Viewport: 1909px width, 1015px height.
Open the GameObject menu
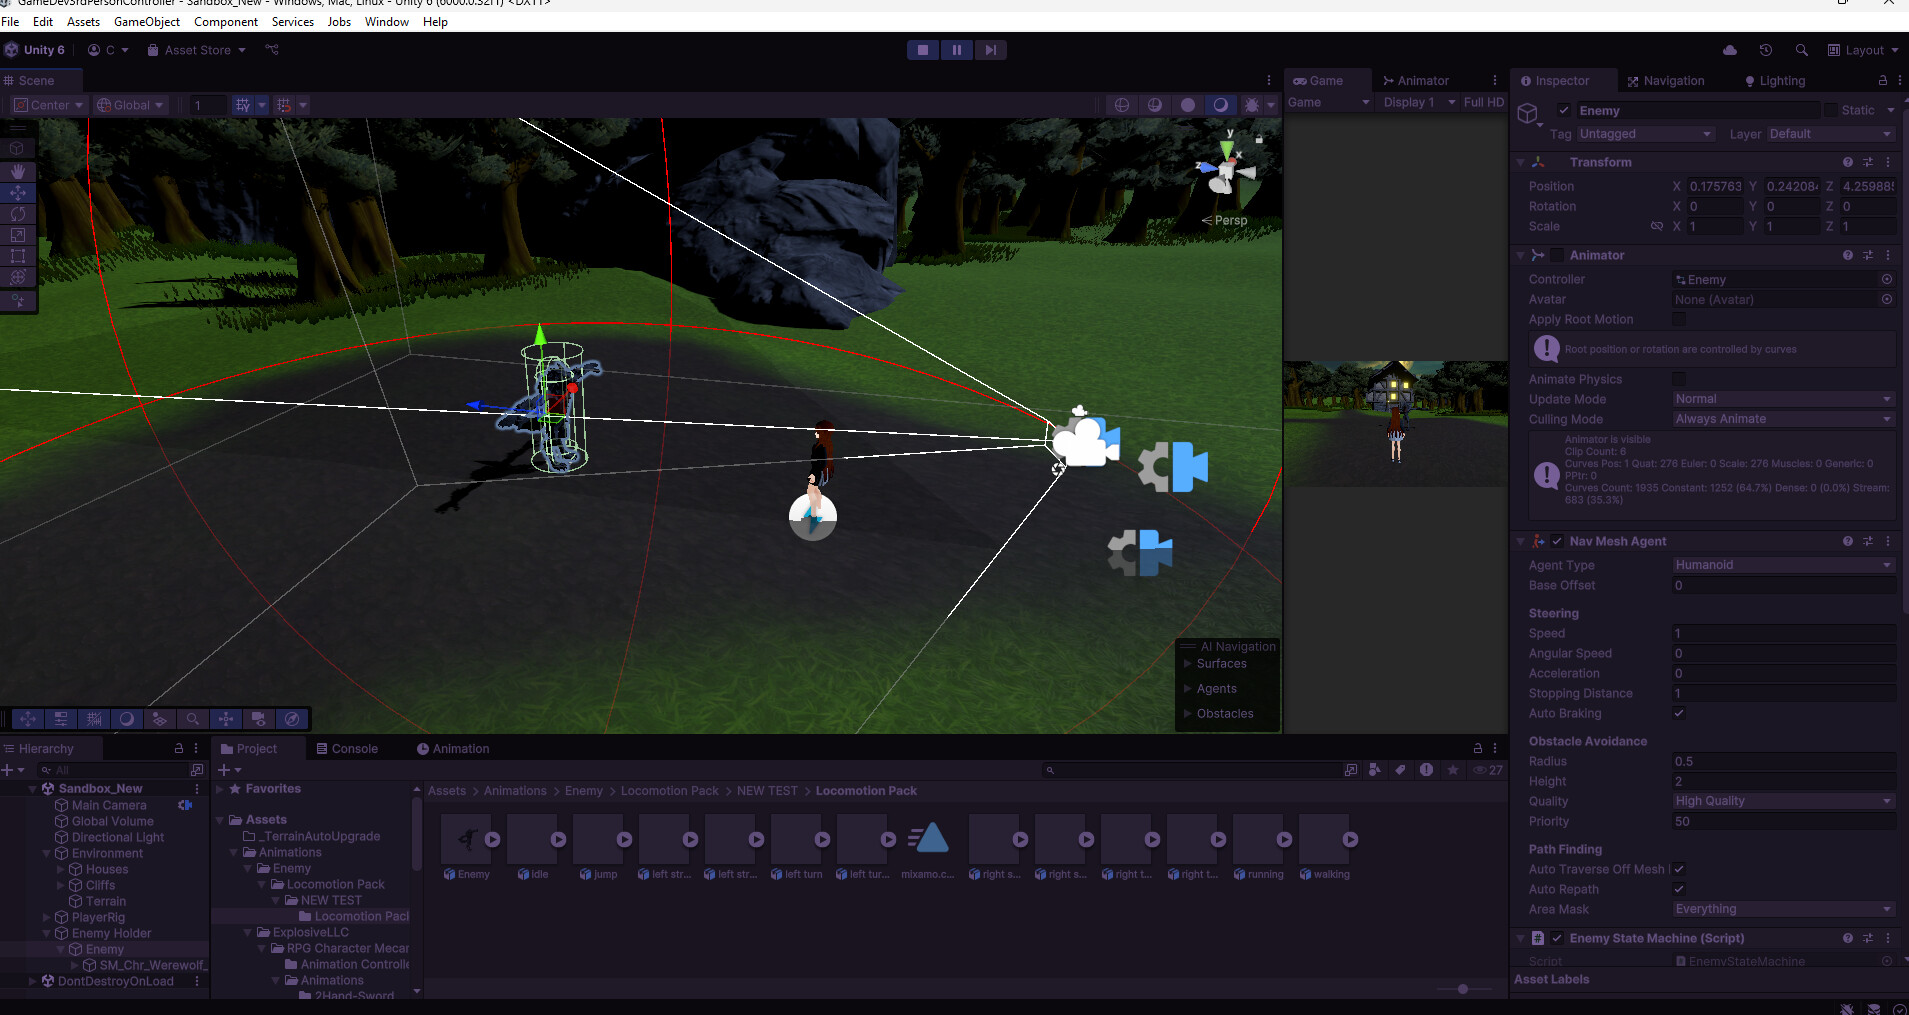point(147,21)
